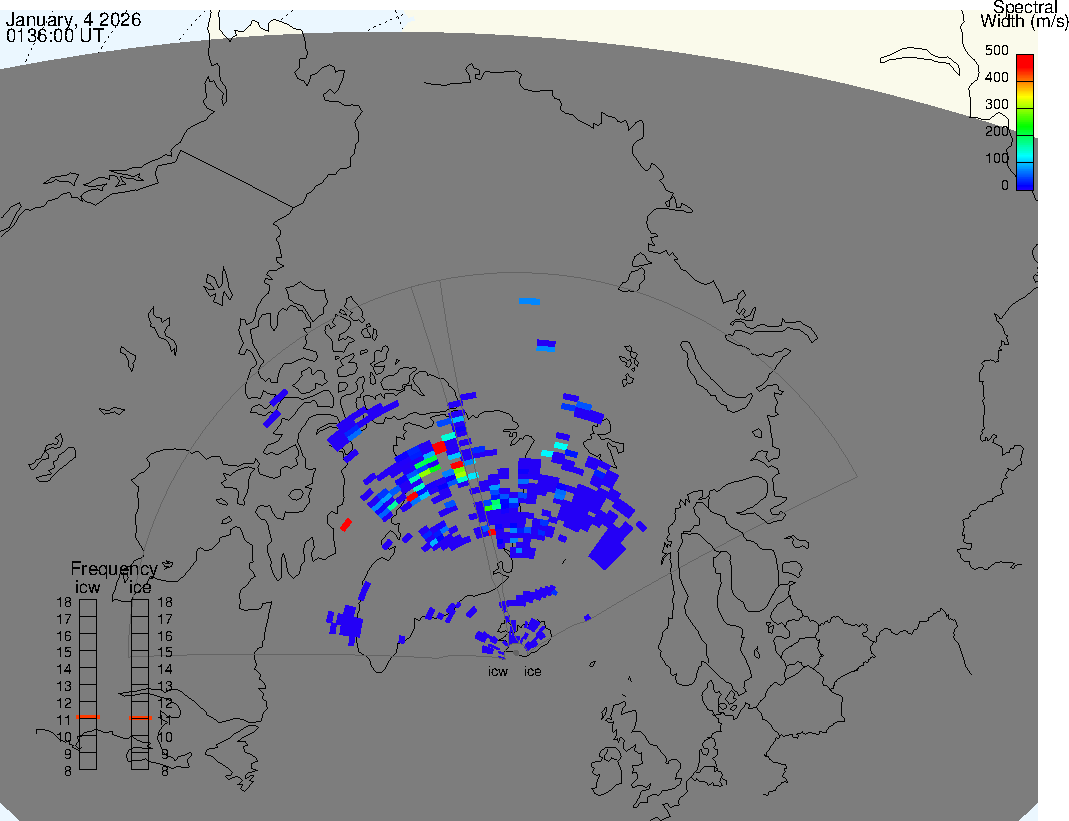Pick the green band of the color bar
Viewport: 1069px width, 821px height.
(x=1025, y=121)
